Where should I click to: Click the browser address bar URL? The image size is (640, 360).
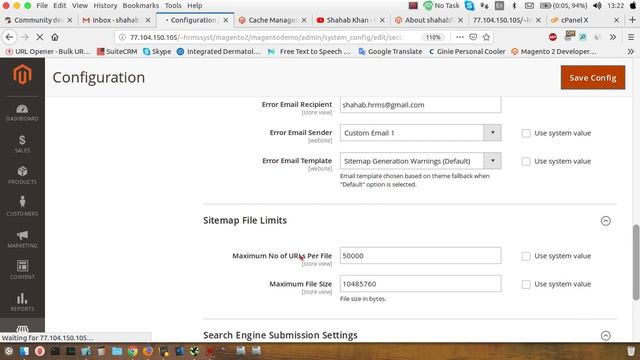coord(267,37)
